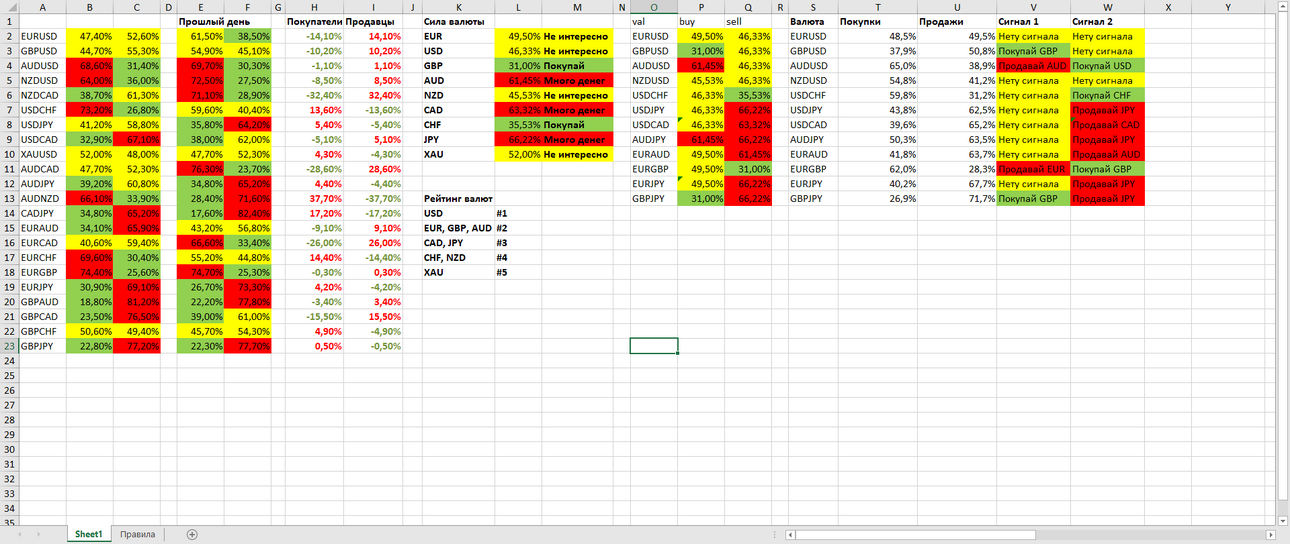Switch to the Sheet1 tab

pyautogui.click(x=89, y=535)
